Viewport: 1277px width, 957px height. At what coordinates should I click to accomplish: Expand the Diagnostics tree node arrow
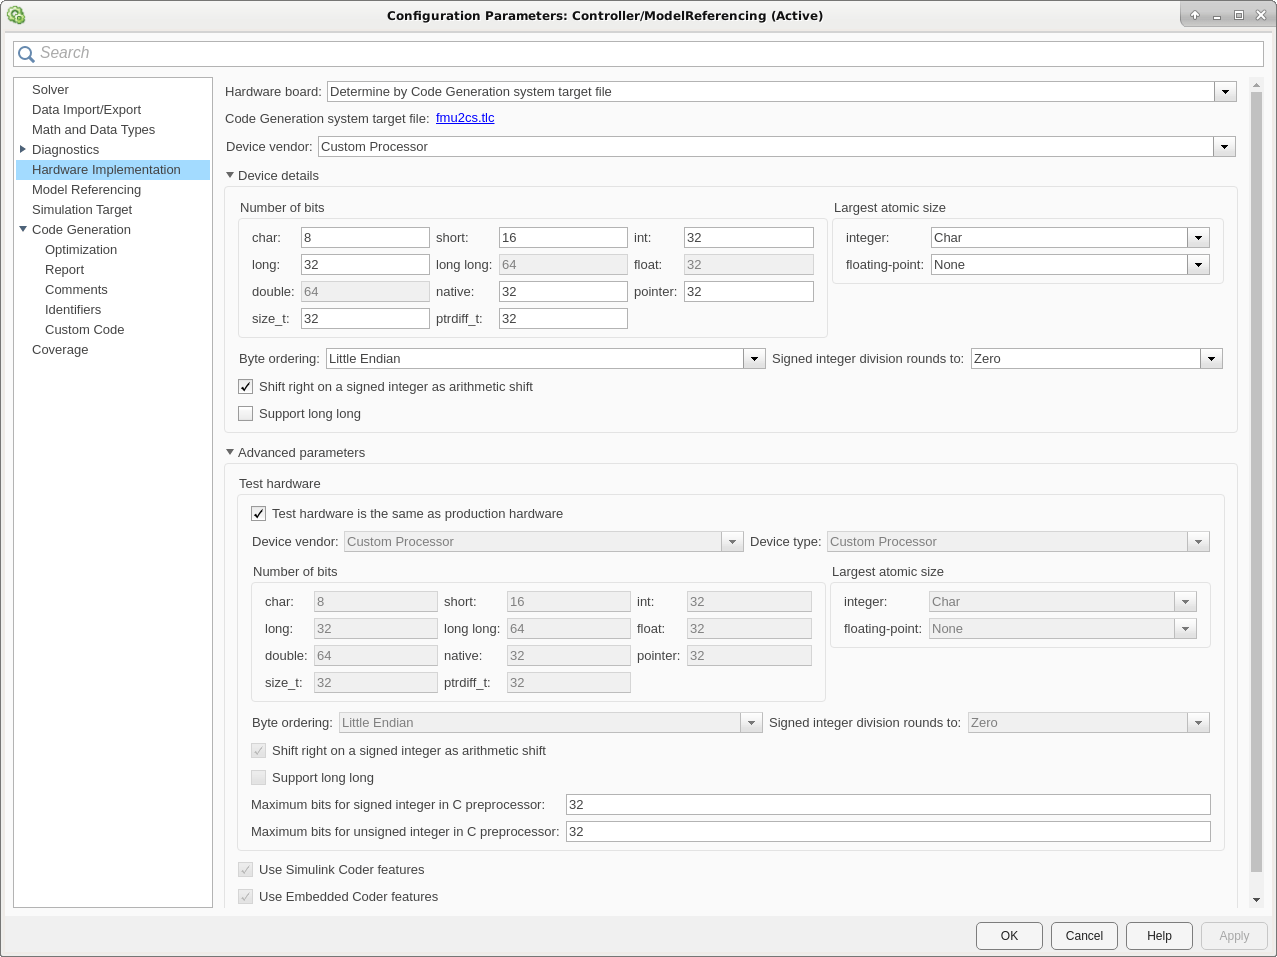coord(23,149)
